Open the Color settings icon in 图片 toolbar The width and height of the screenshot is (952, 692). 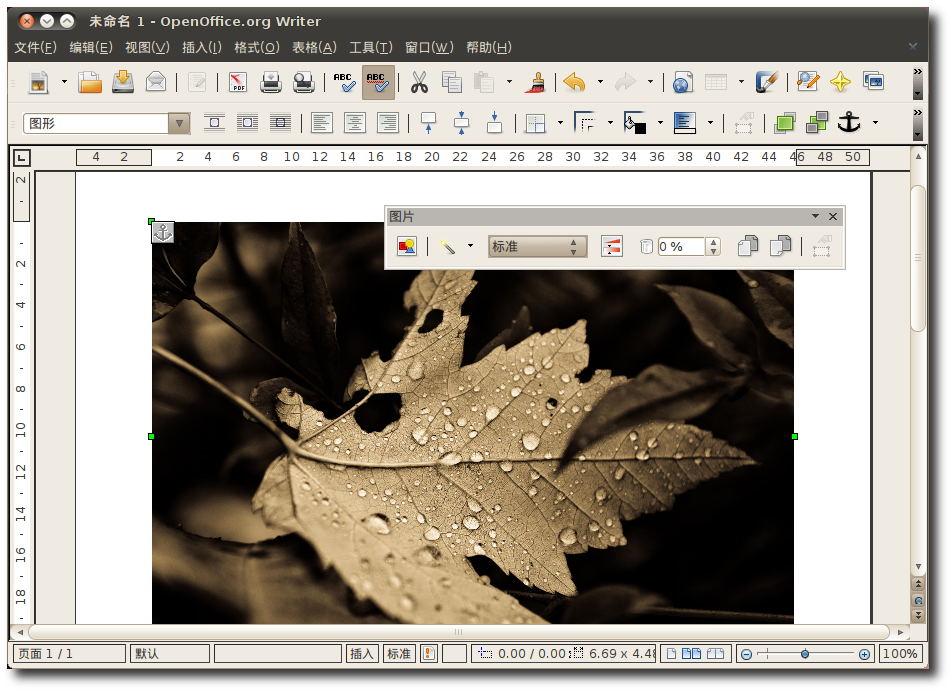coord(611,247)
